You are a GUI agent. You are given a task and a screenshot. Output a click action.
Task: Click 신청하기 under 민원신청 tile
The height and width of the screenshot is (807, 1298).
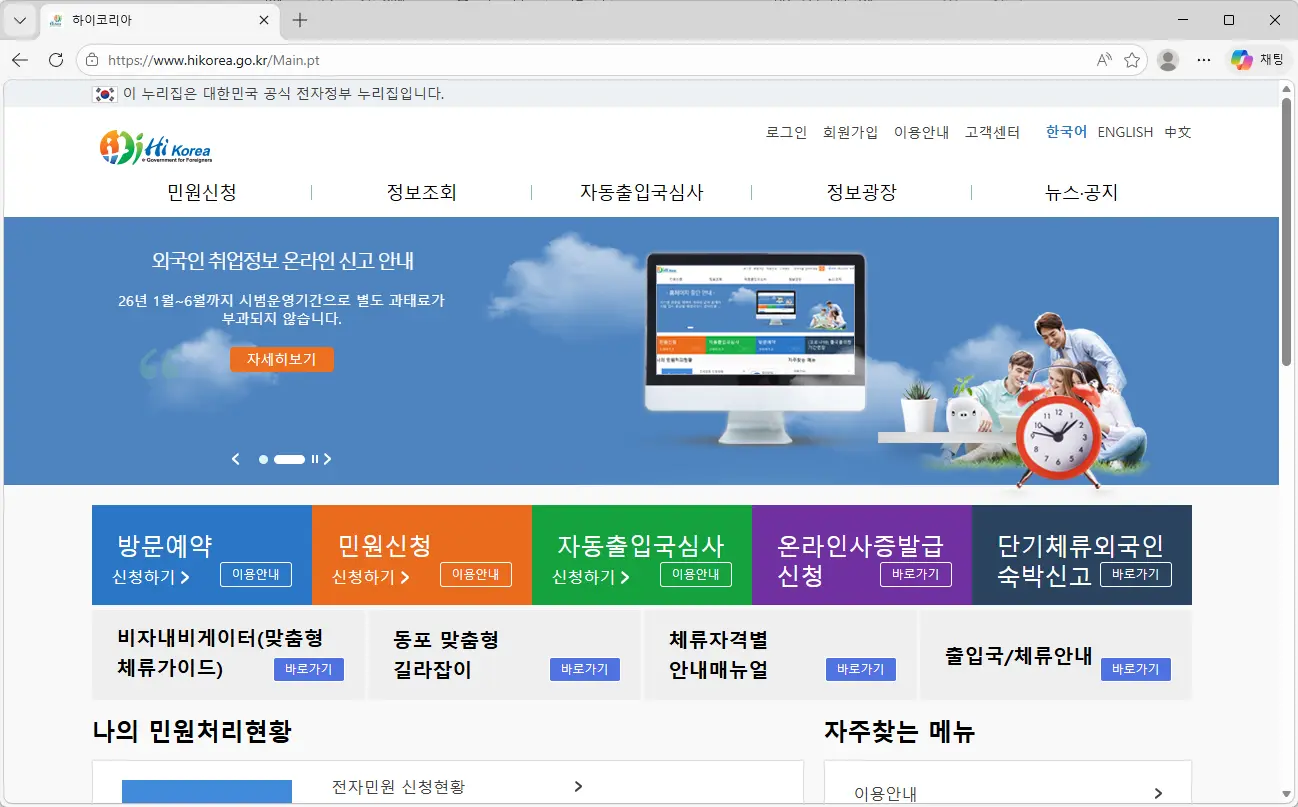(371, 577)
